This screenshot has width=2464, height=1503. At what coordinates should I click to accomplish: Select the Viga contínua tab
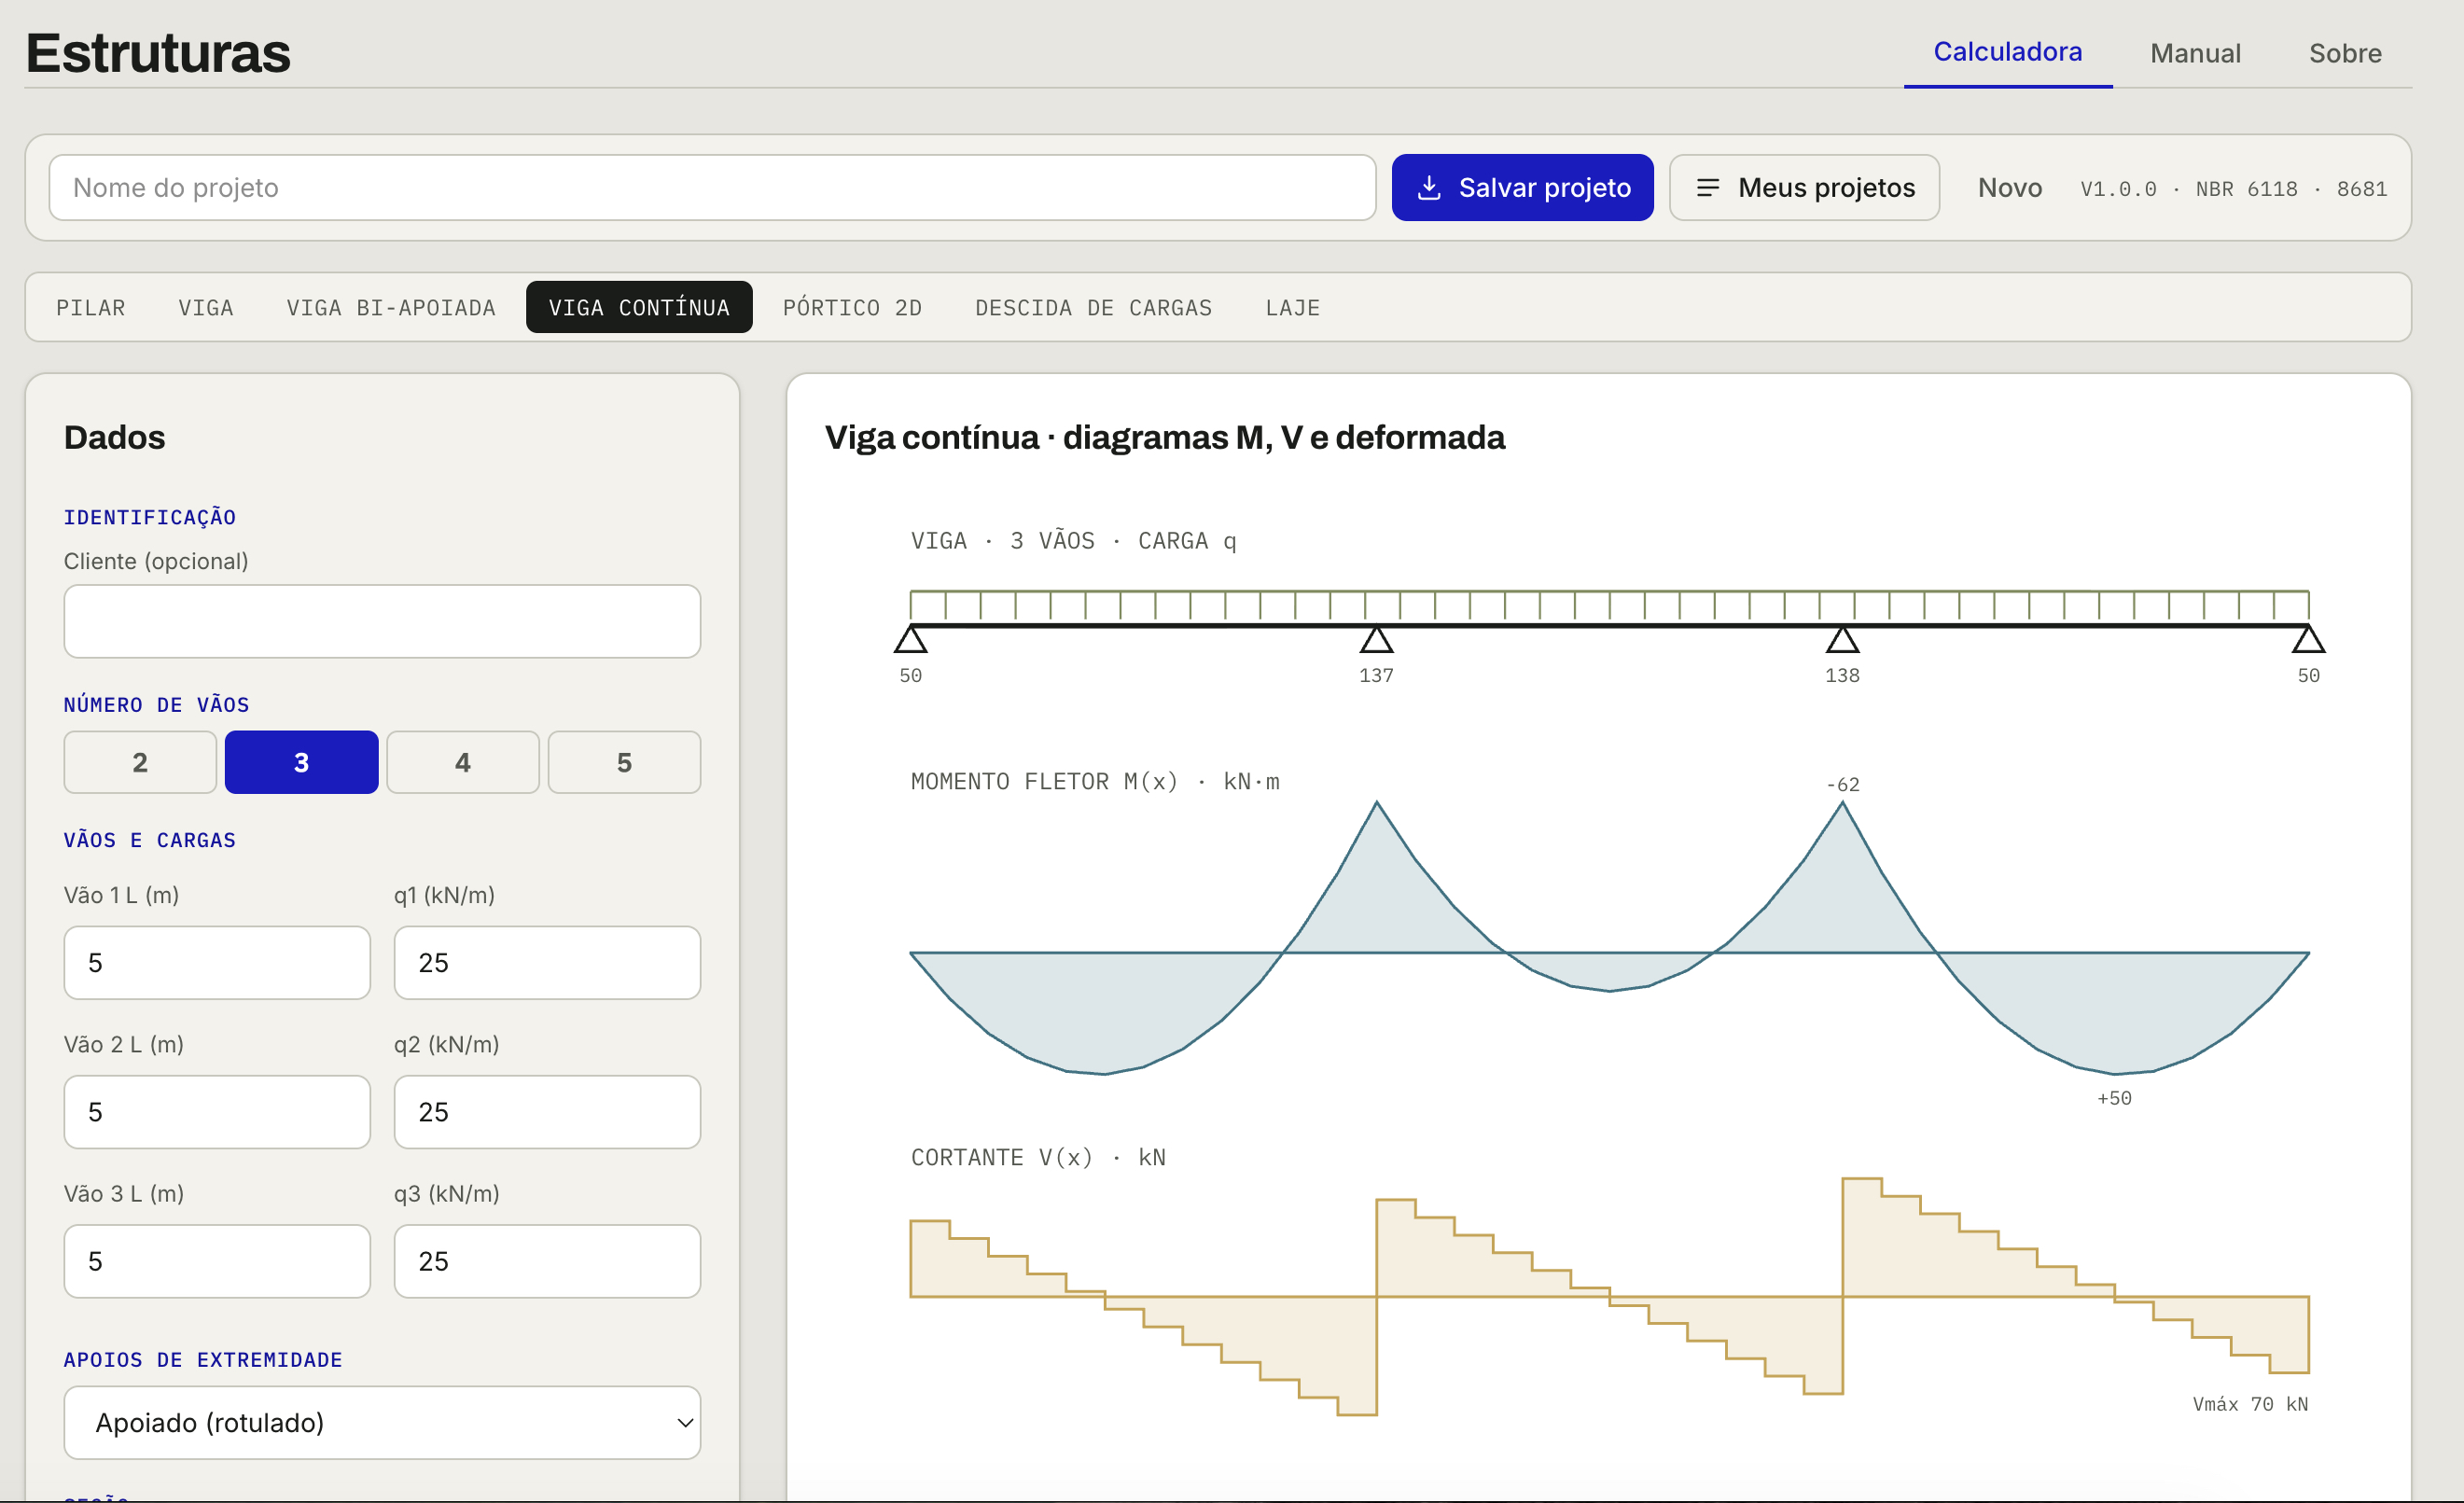point(639,308)
